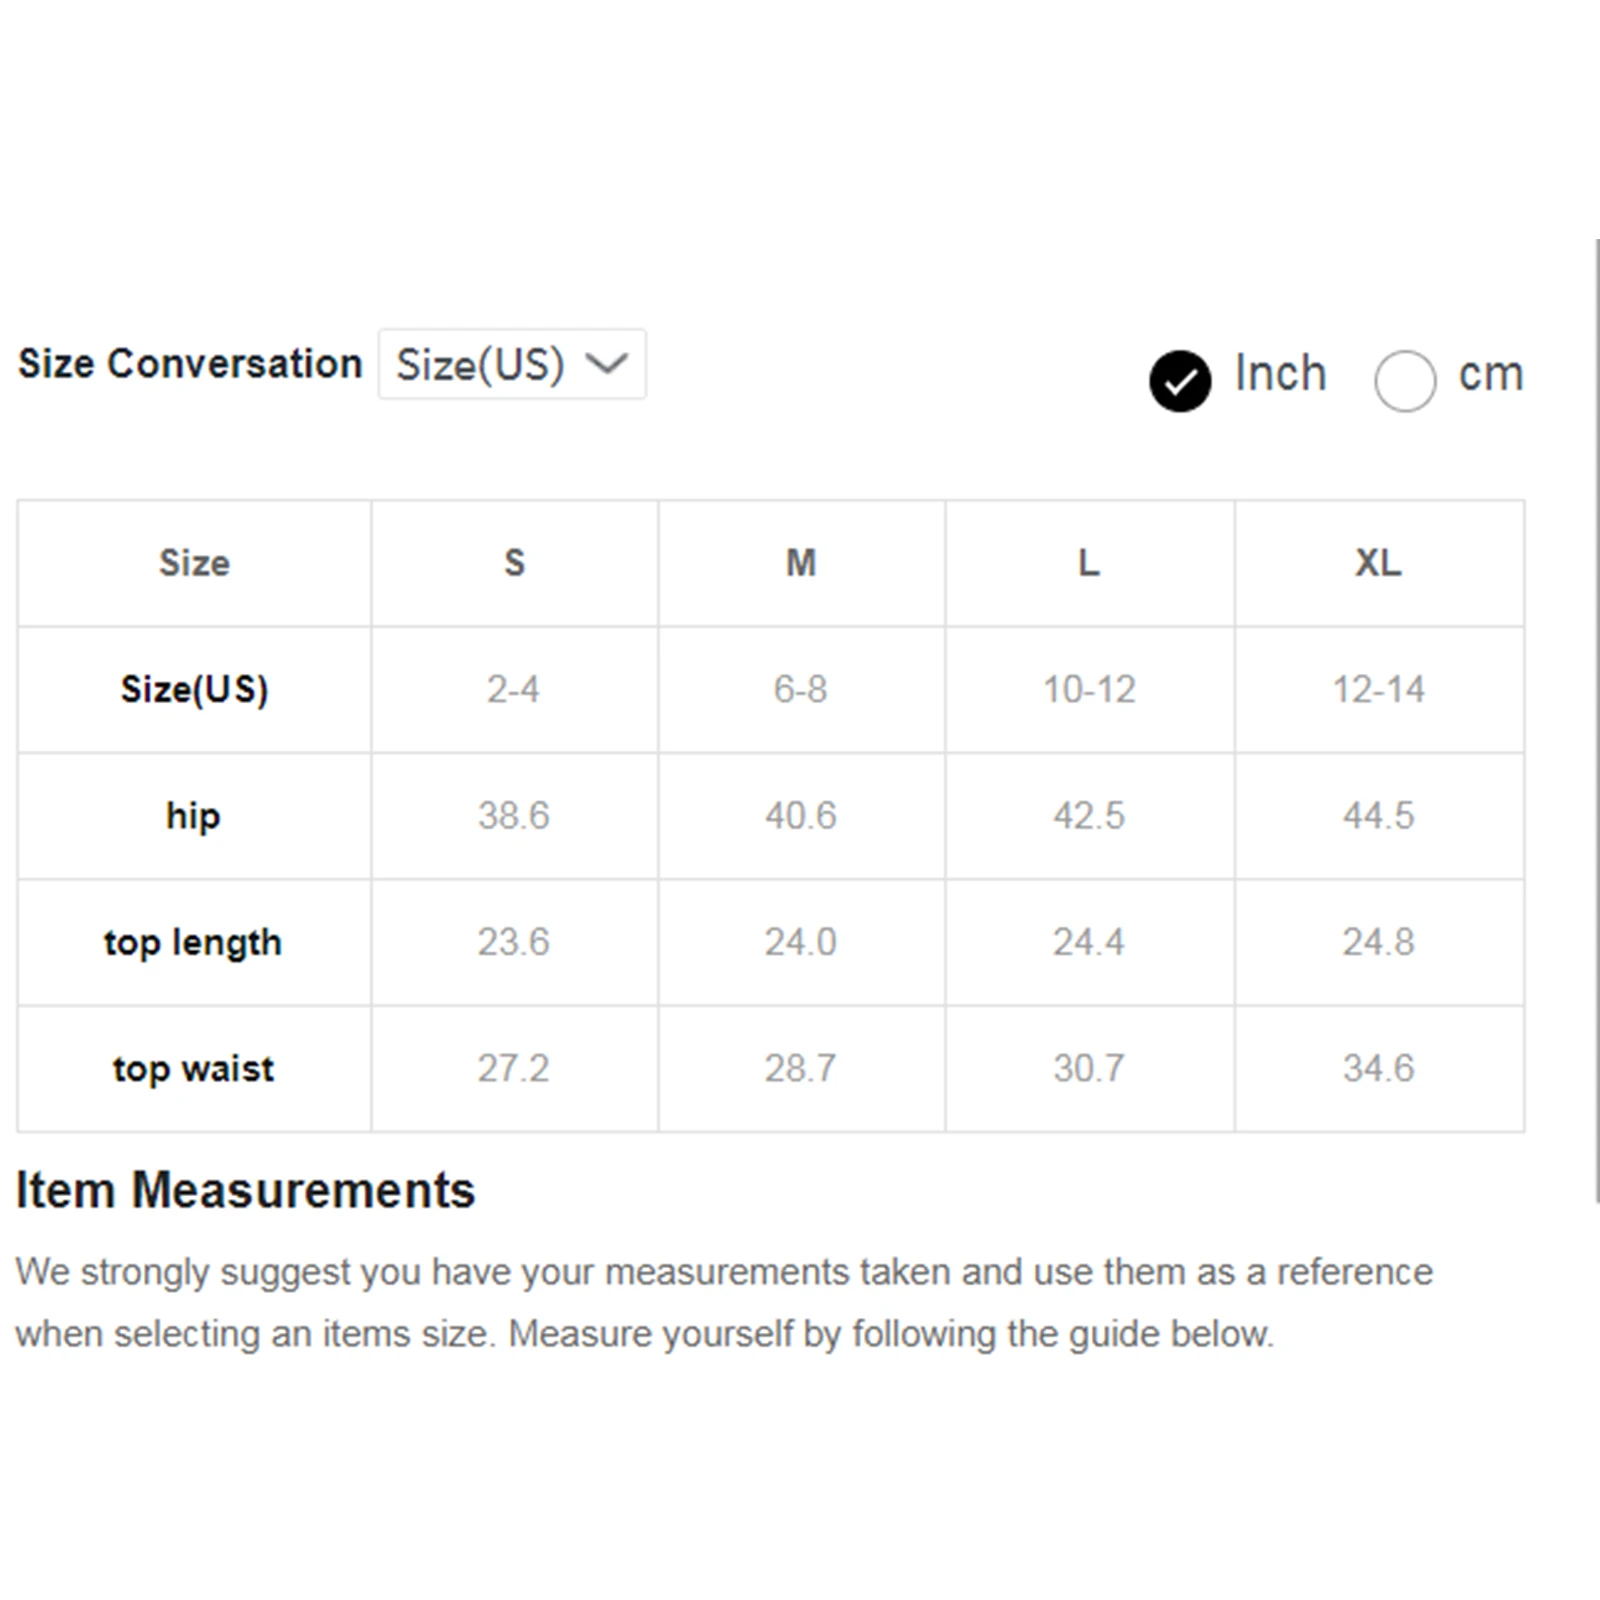Click the L size column header
This screenshot has width=1600, height=1600.
tap(1089, 563)
